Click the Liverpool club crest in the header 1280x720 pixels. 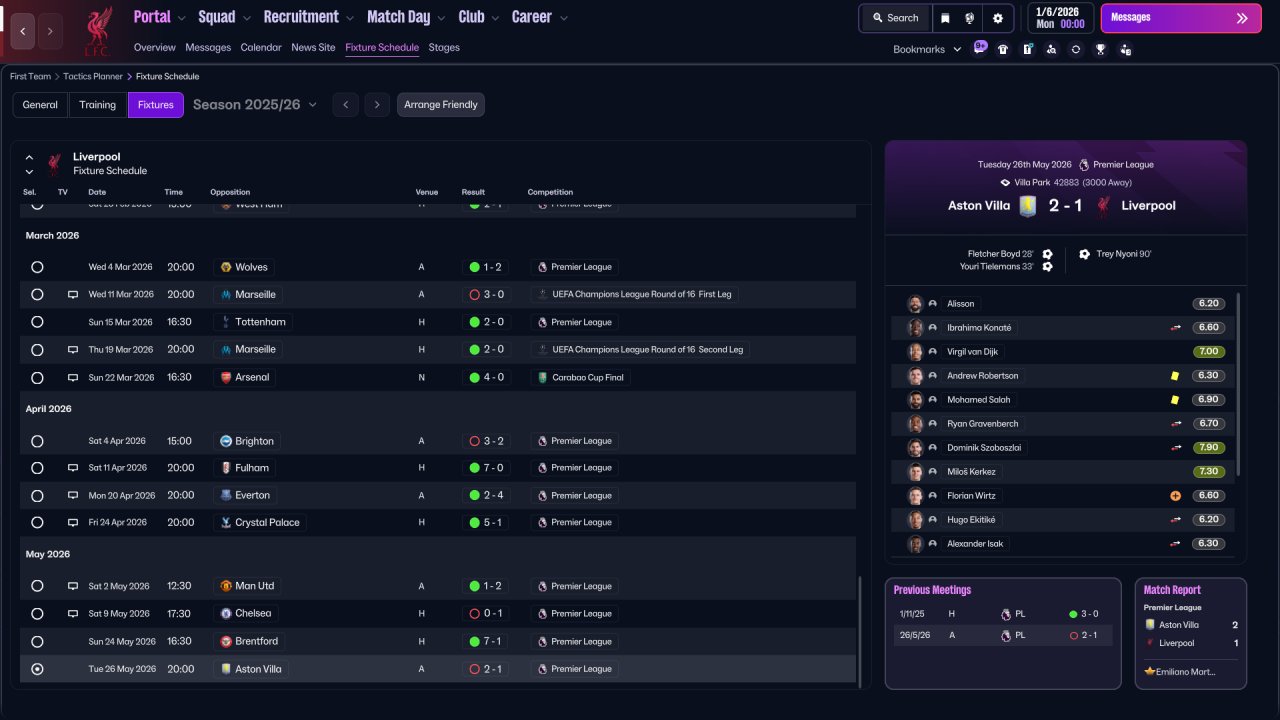tap(97, 31)
